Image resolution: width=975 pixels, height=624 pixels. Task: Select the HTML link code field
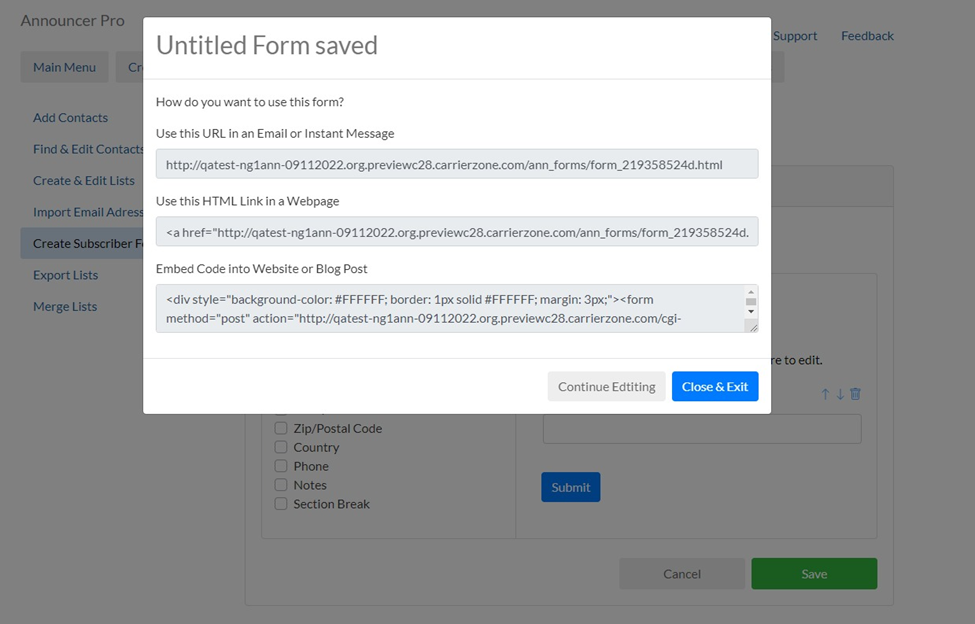(457, 232)
